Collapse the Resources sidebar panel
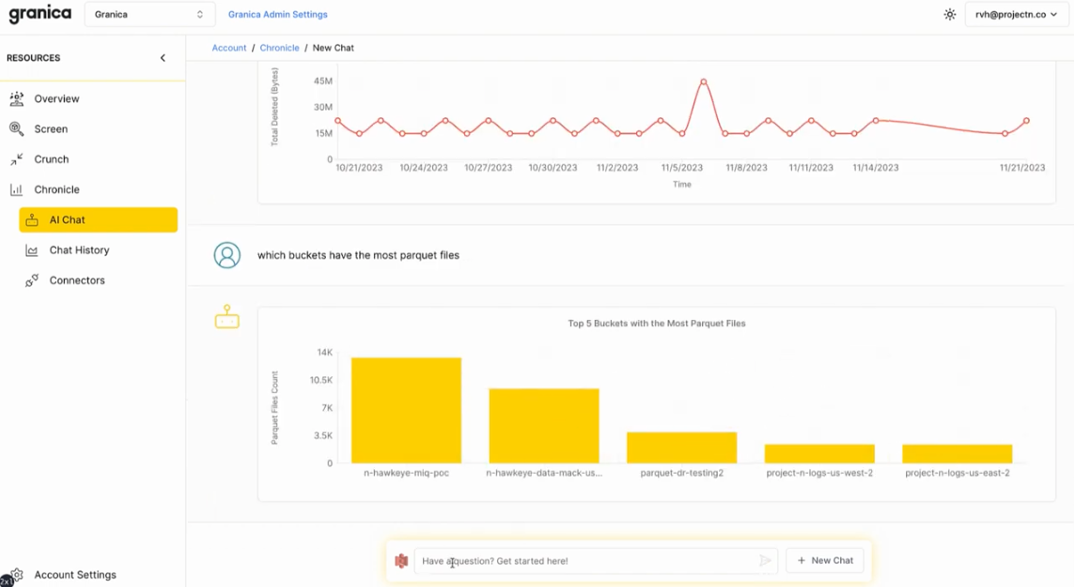1074x587 pixels. tap(162, 58)
